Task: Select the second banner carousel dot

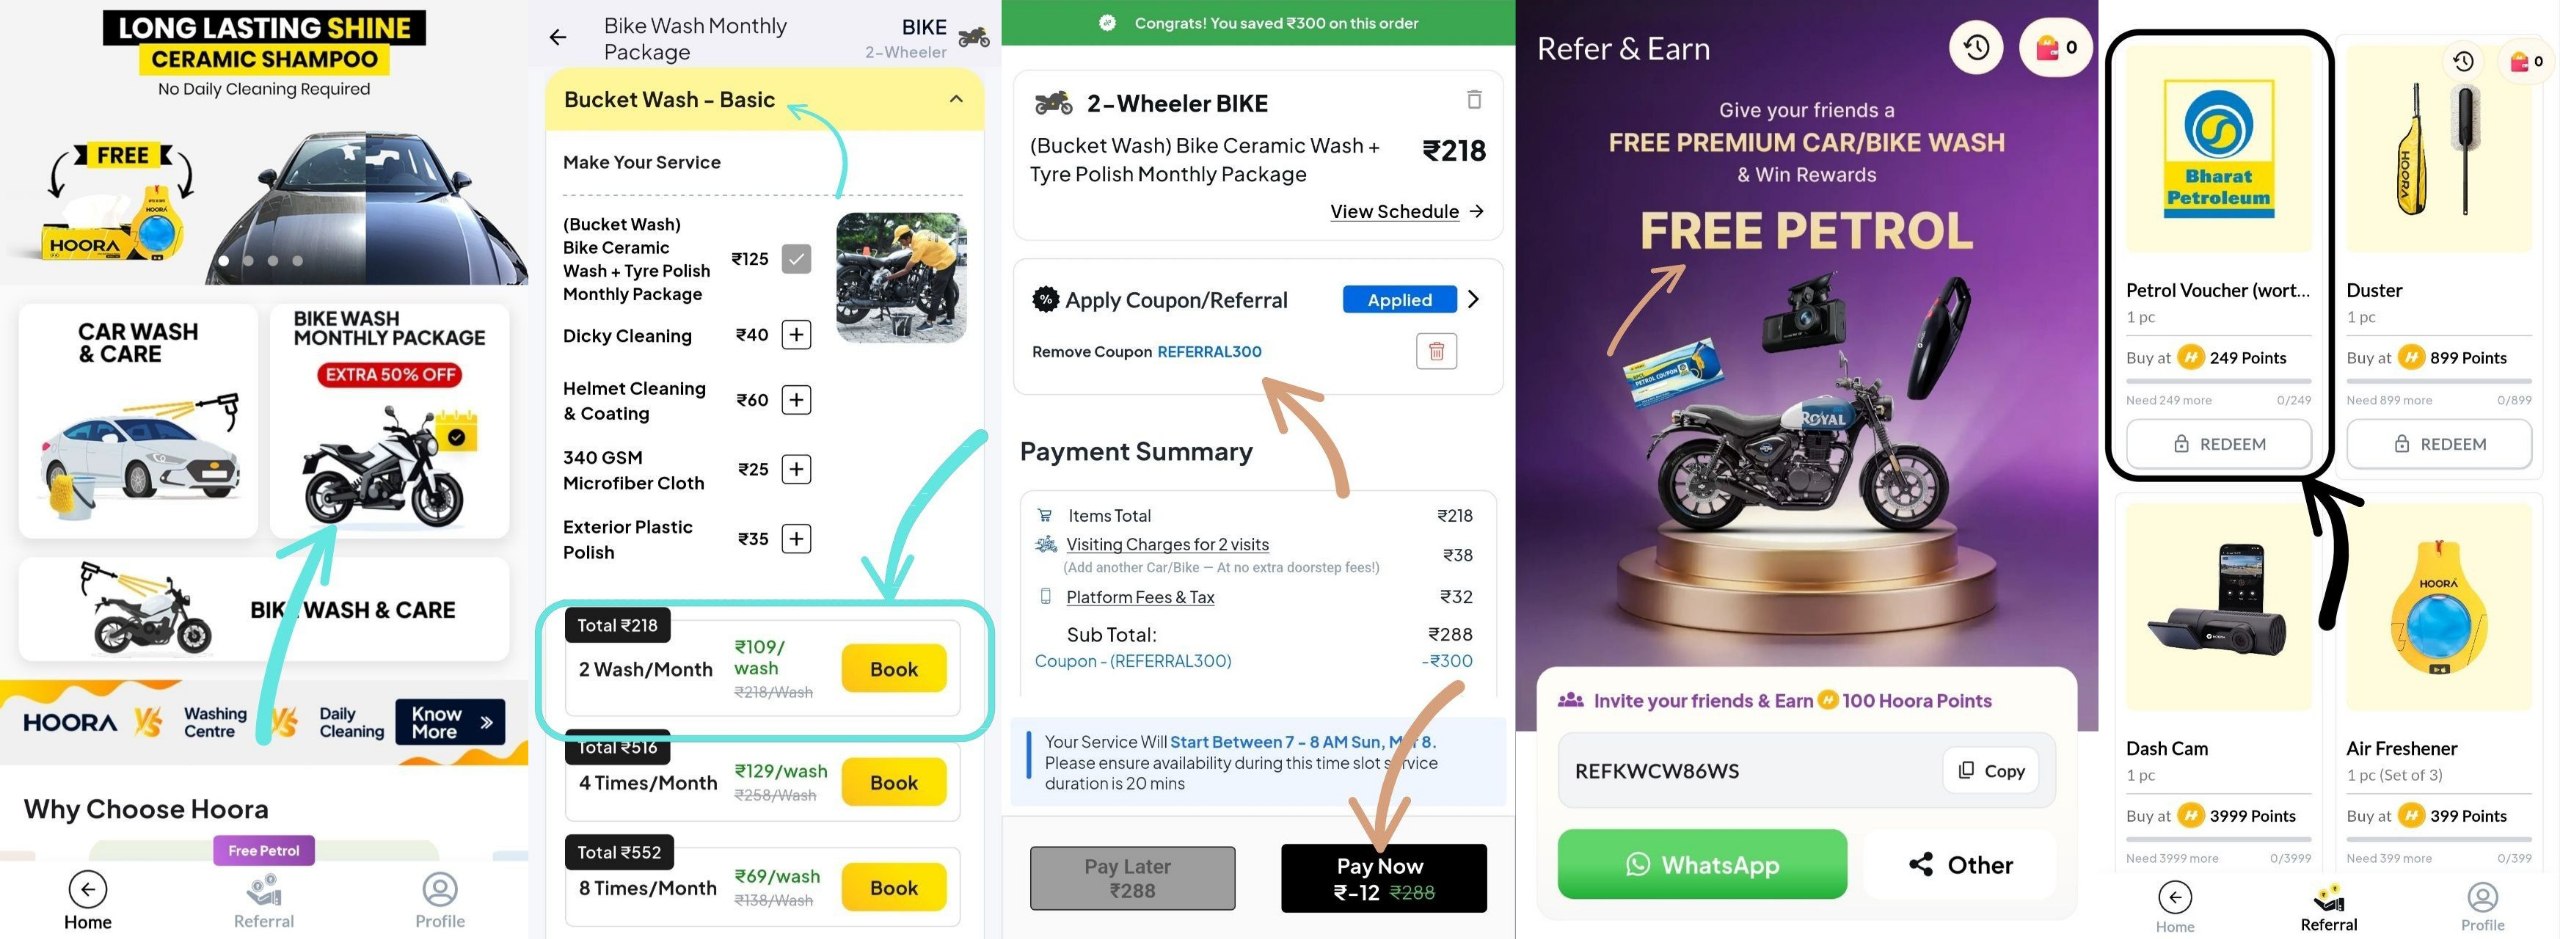Action: coord(248,261)
